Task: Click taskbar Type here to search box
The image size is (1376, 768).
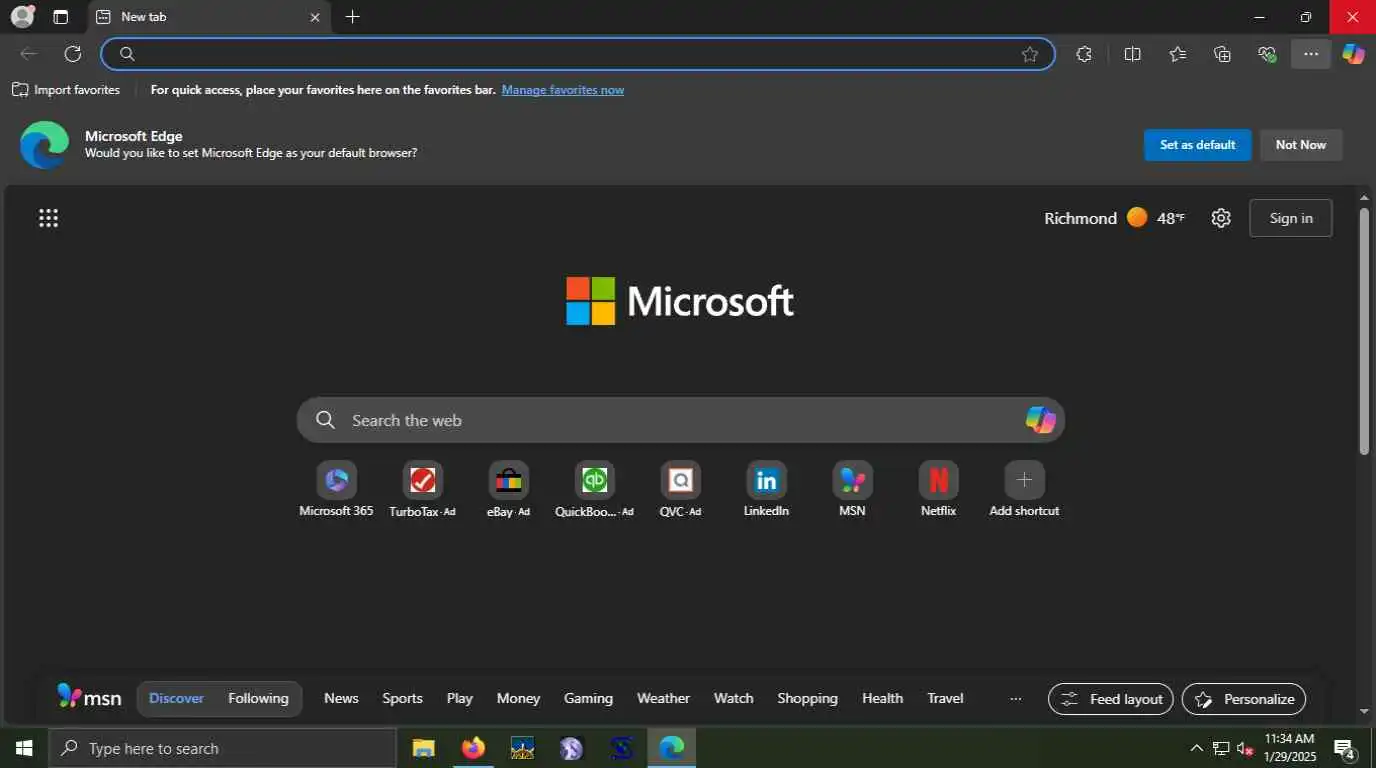Action: coord(222,748)
